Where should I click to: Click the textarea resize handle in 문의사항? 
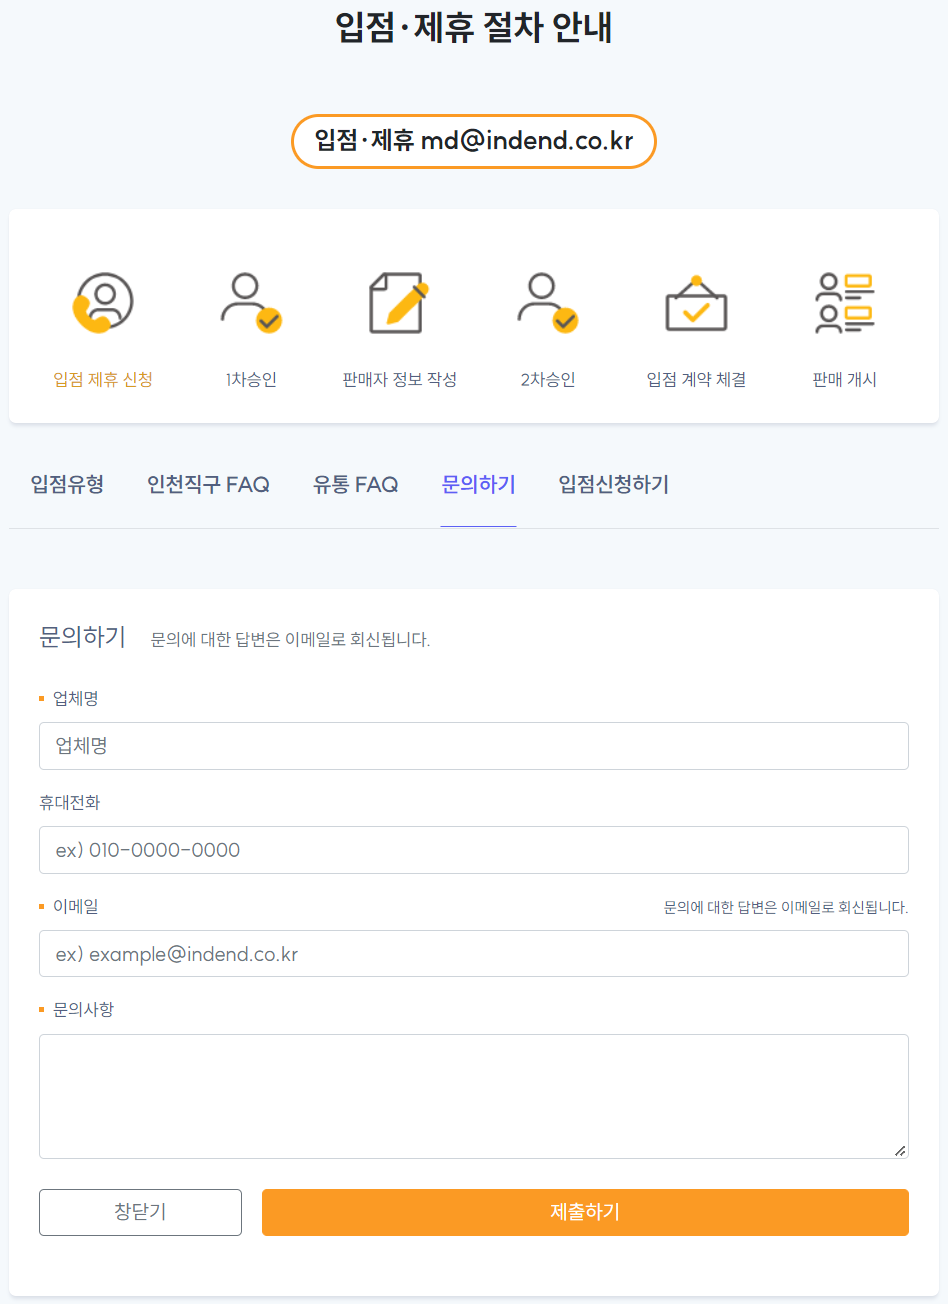tap(900, 1150)
